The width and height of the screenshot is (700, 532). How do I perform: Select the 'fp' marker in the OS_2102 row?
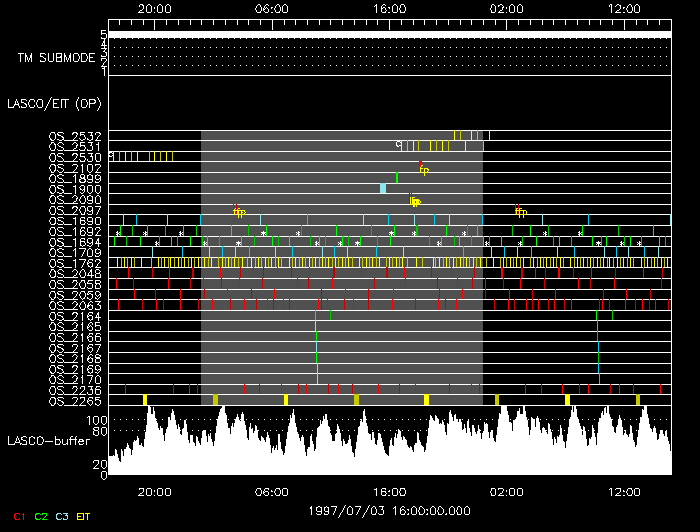tap(424, 169)
